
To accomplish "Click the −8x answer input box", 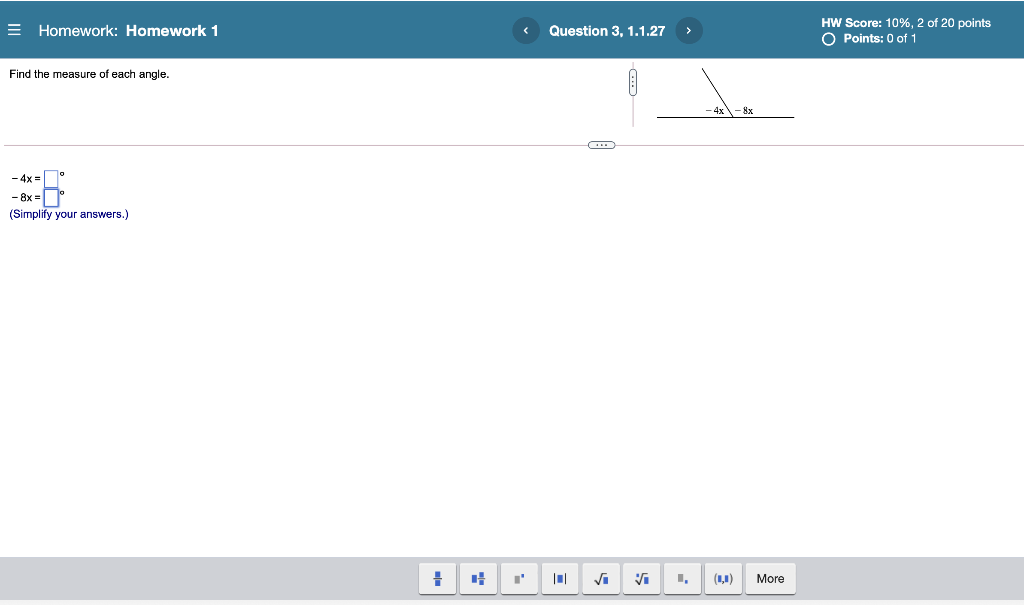I will point(51,197).
